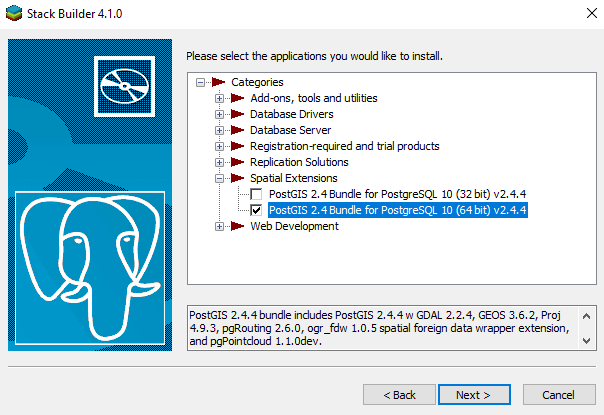Click the red arrow icon beside Categories
The width and height of the screenshot is (604, 415).
tap(219, 82)
